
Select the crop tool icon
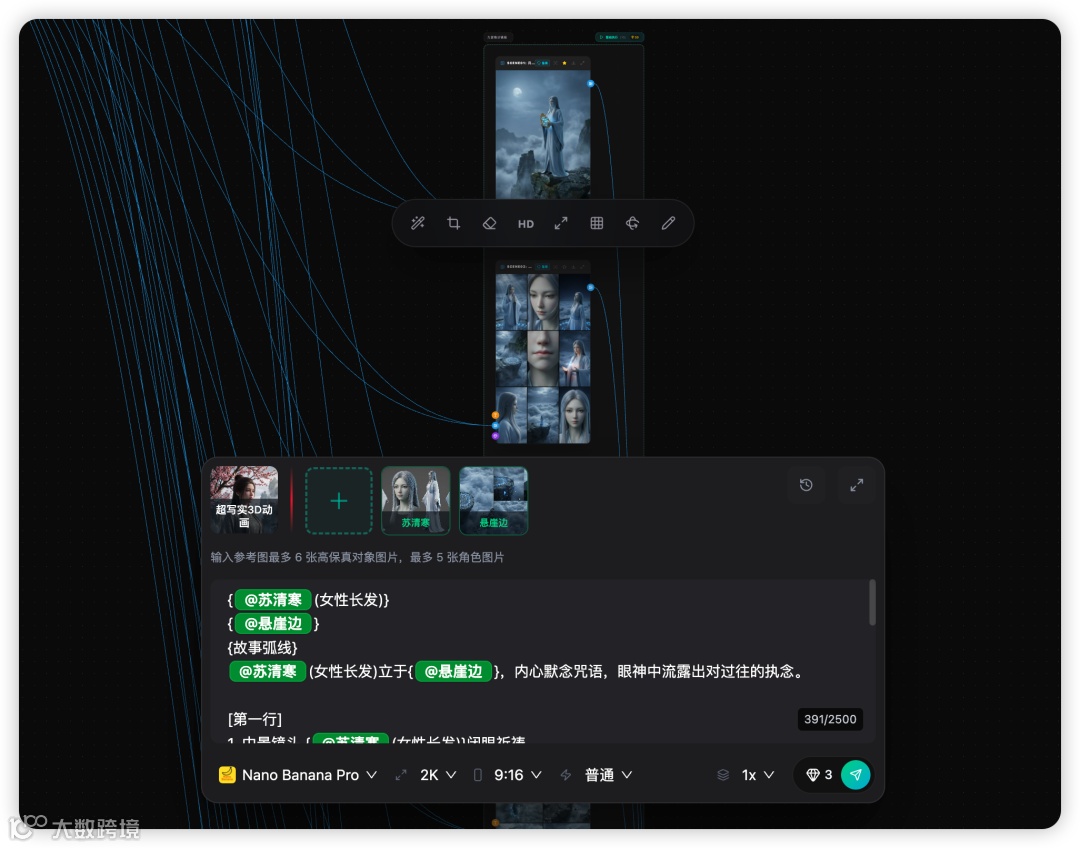[453, 223]
